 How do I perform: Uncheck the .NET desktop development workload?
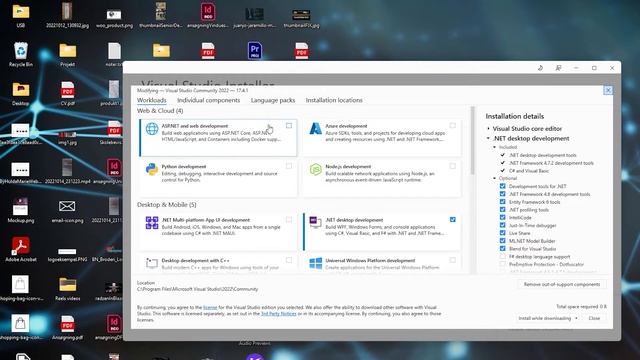click(453, 220)
